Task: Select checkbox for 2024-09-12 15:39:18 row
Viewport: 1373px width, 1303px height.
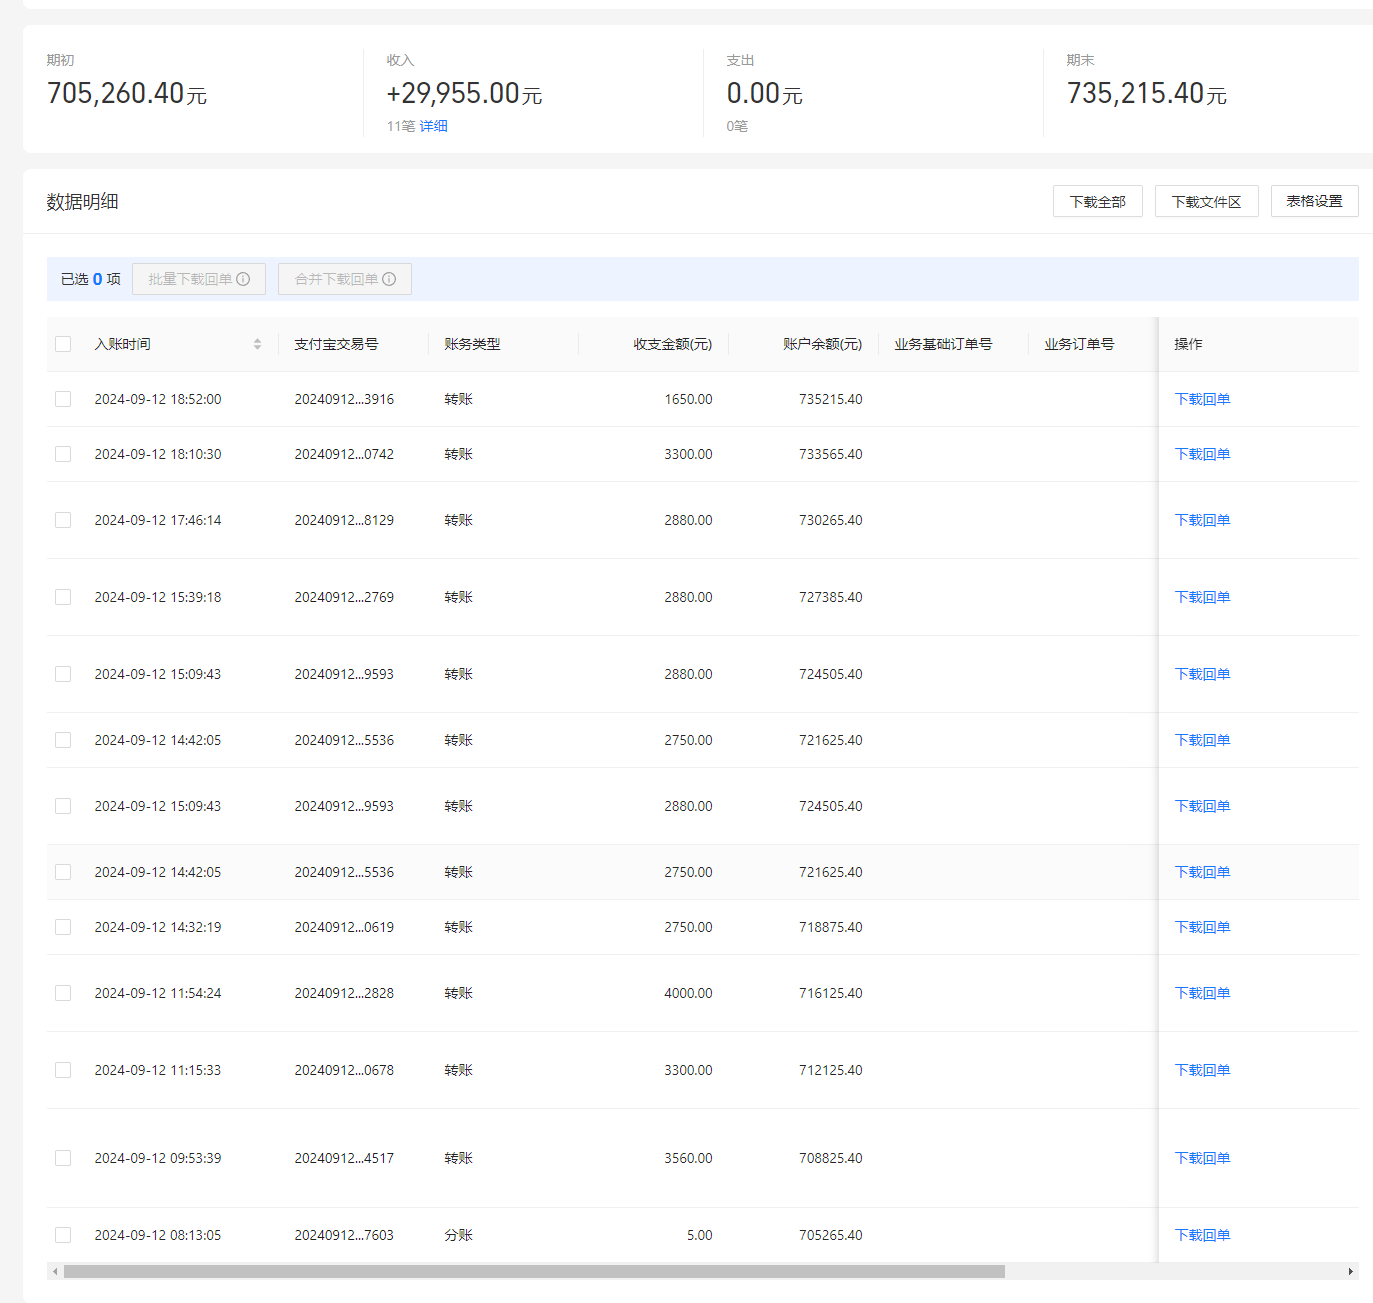Action: (63, 597)
